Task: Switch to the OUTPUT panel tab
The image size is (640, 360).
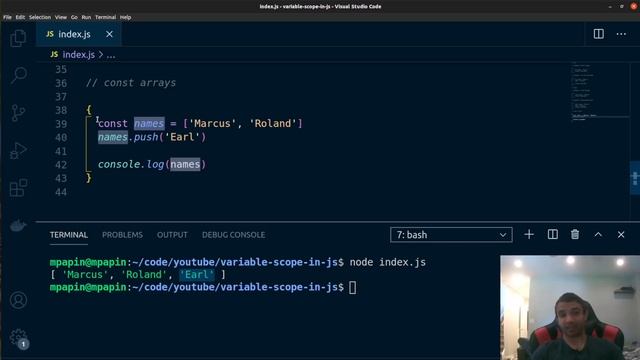Action: 172,235
